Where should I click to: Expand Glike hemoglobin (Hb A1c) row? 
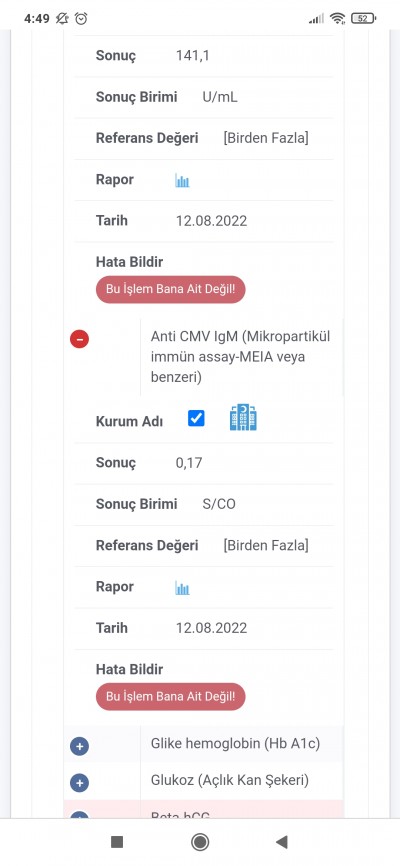click(79, 747)
